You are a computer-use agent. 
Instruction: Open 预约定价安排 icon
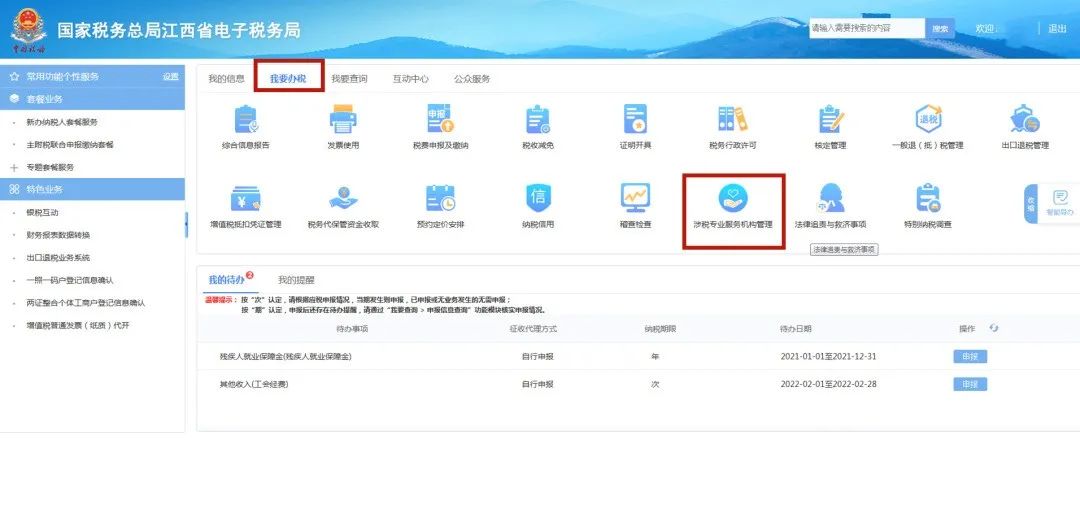(x=440, y=198)
